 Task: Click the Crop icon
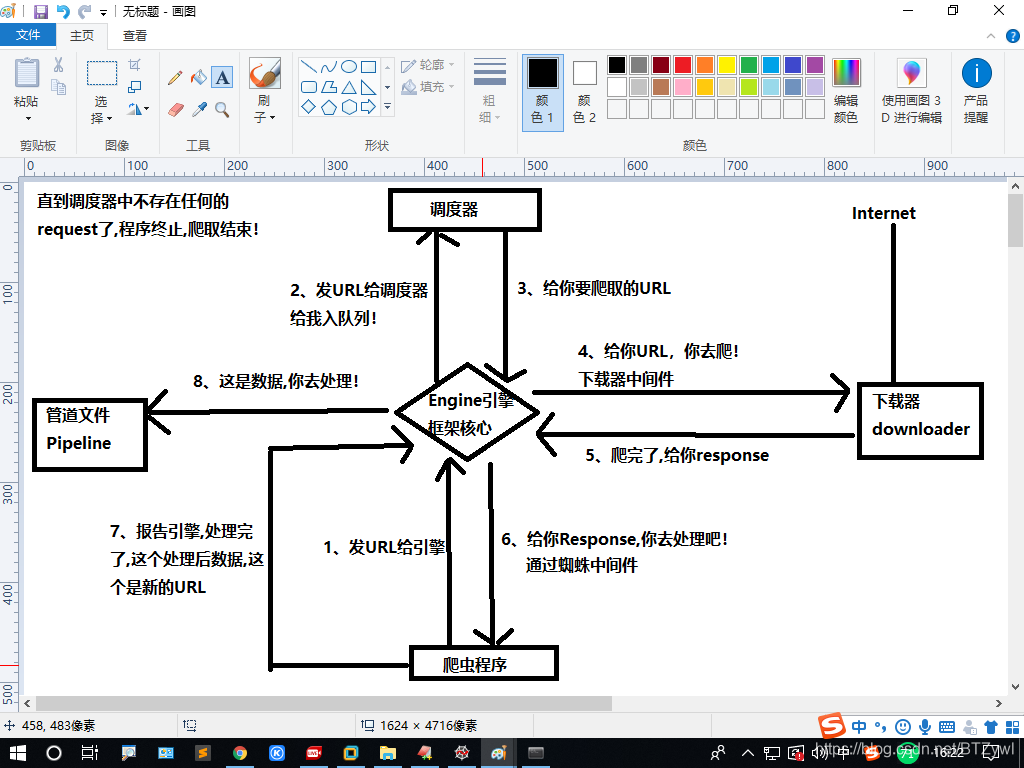click(135, 65)
